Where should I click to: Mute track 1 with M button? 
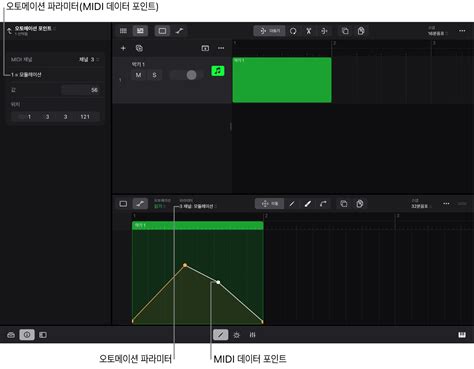coord(138,75)
